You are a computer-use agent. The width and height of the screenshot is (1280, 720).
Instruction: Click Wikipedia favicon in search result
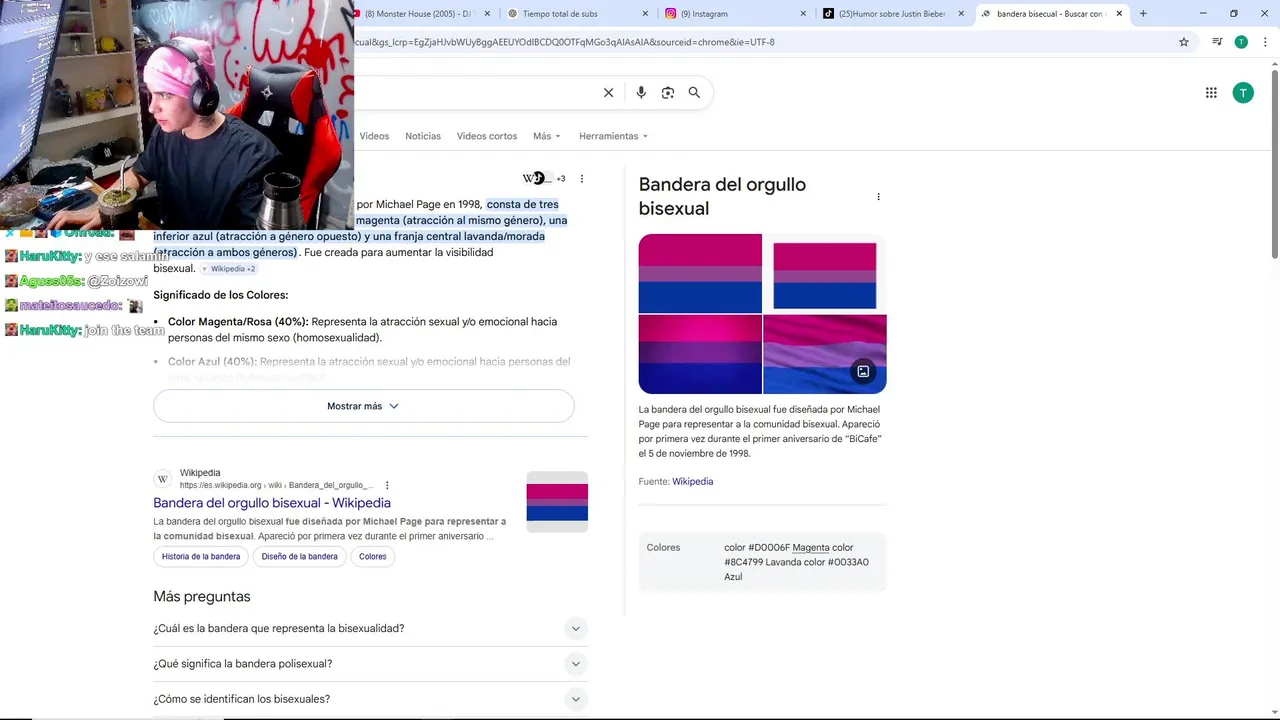tap(163, 479)
